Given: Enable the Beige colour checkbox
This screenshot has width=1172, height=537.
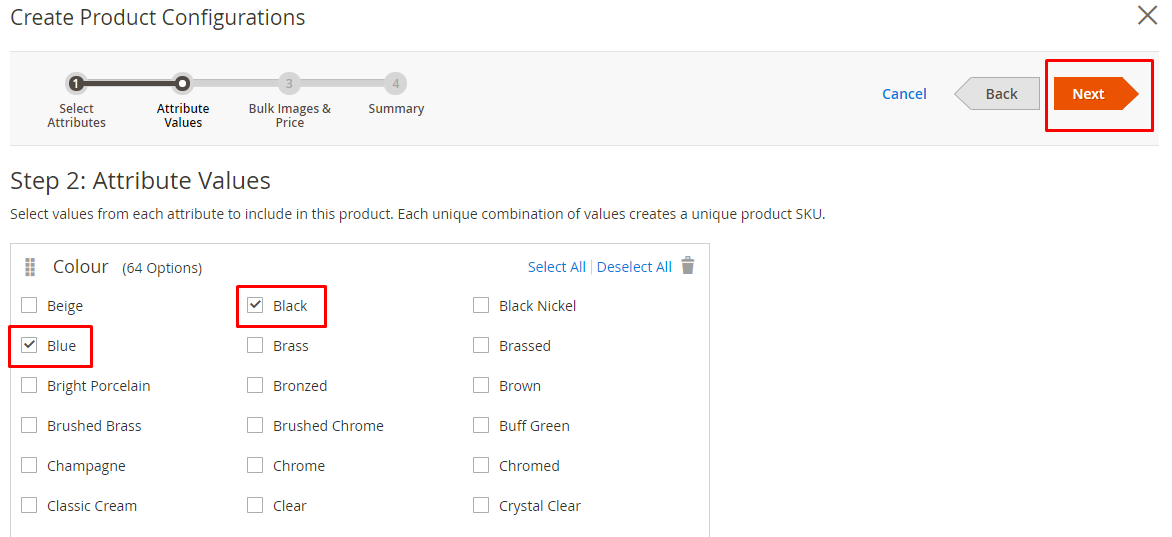Looking at the screenshot, I should point(30,305).
